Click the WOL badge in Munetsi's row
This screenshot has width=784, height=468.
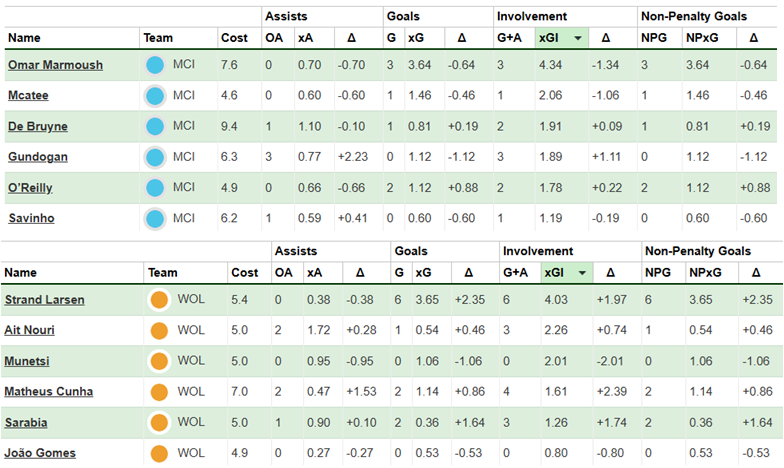pyautogui.click(x=158, y=361)
